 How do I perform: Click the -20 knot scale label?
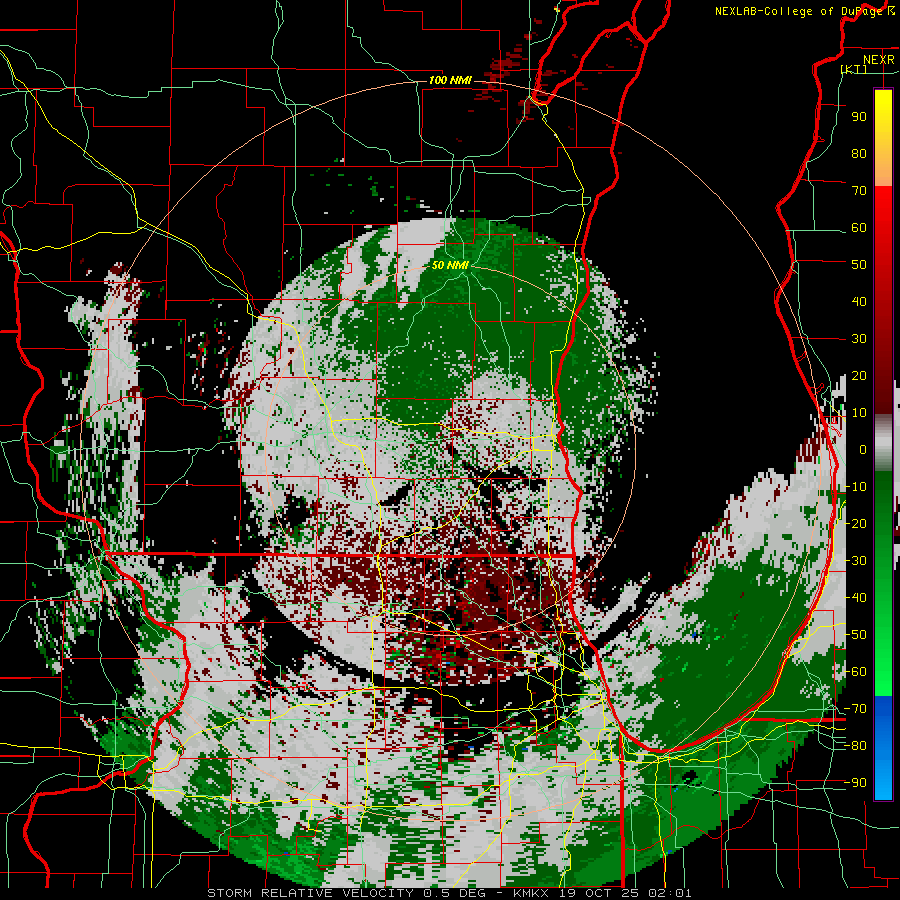coord(855,523)
